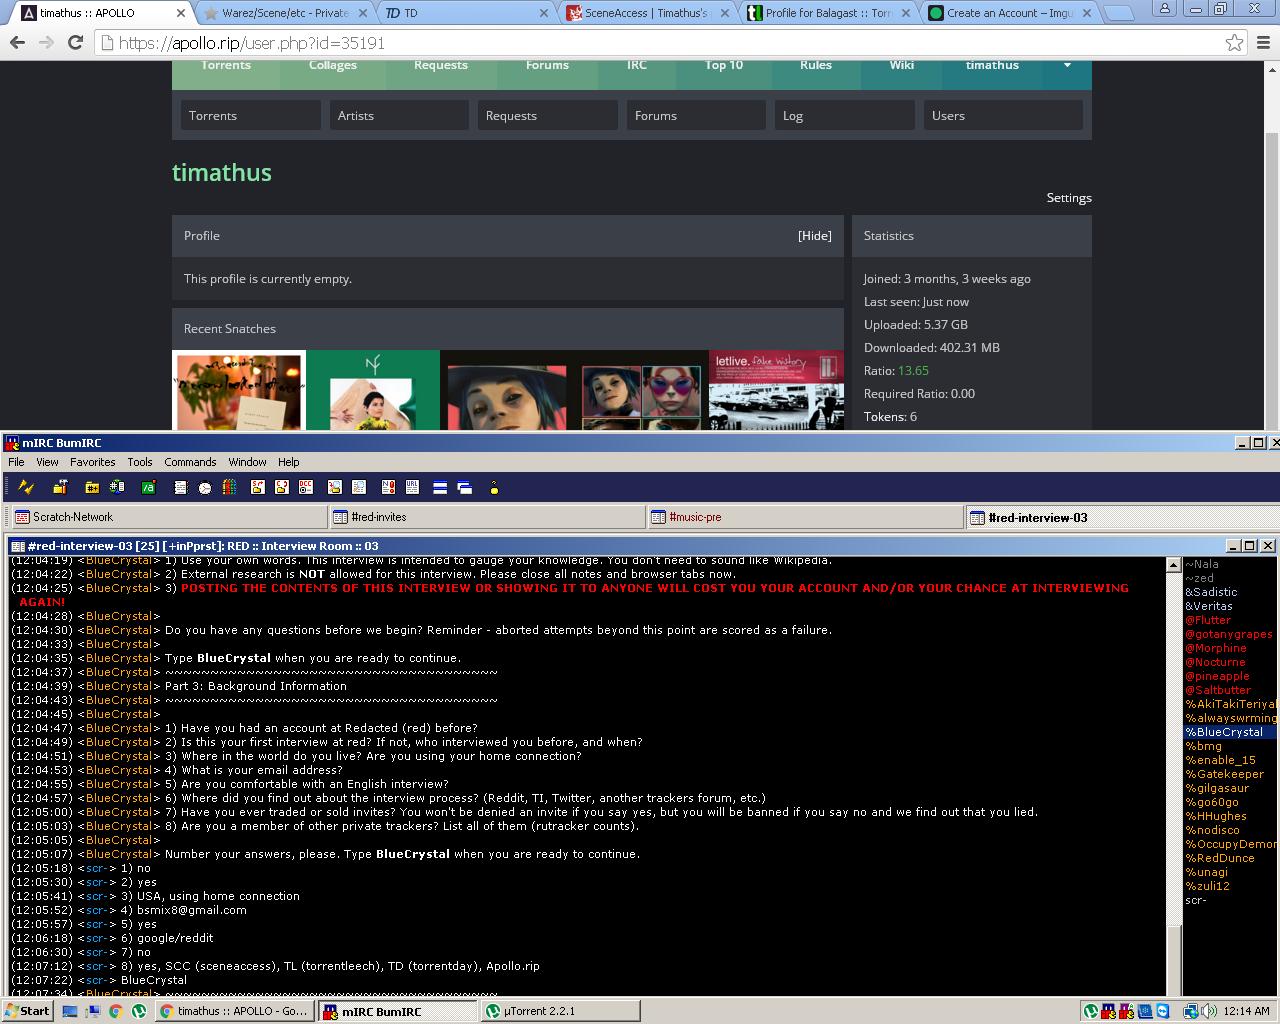The height and width of the screenshot is (1024, 1280).
Task: Open mIRC channels list icon
Action: (117, 487)
